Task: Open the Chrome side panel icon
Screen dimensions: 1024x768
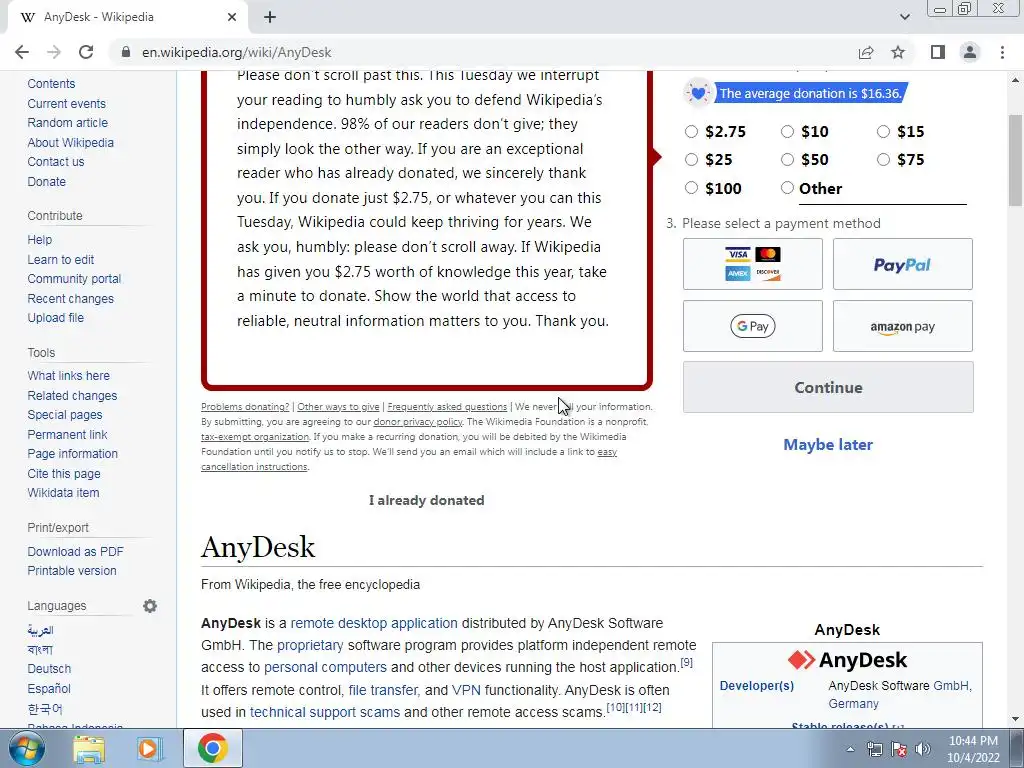Action: (938, 52)
